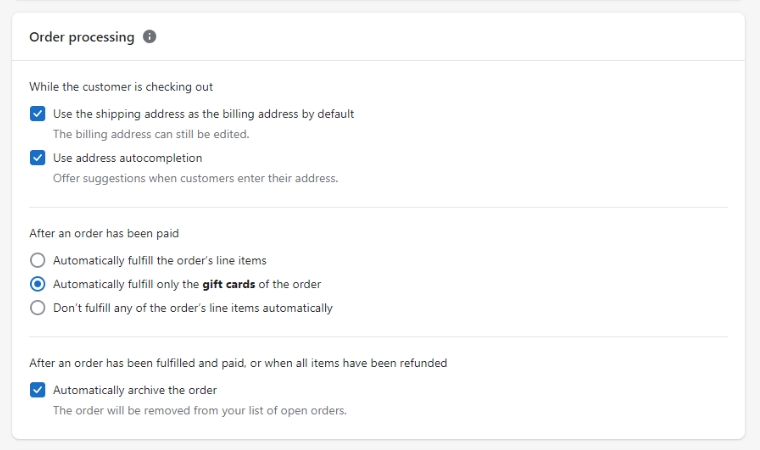
Task: Click the selected gift cards radio circle
Action: pos(38,284)
